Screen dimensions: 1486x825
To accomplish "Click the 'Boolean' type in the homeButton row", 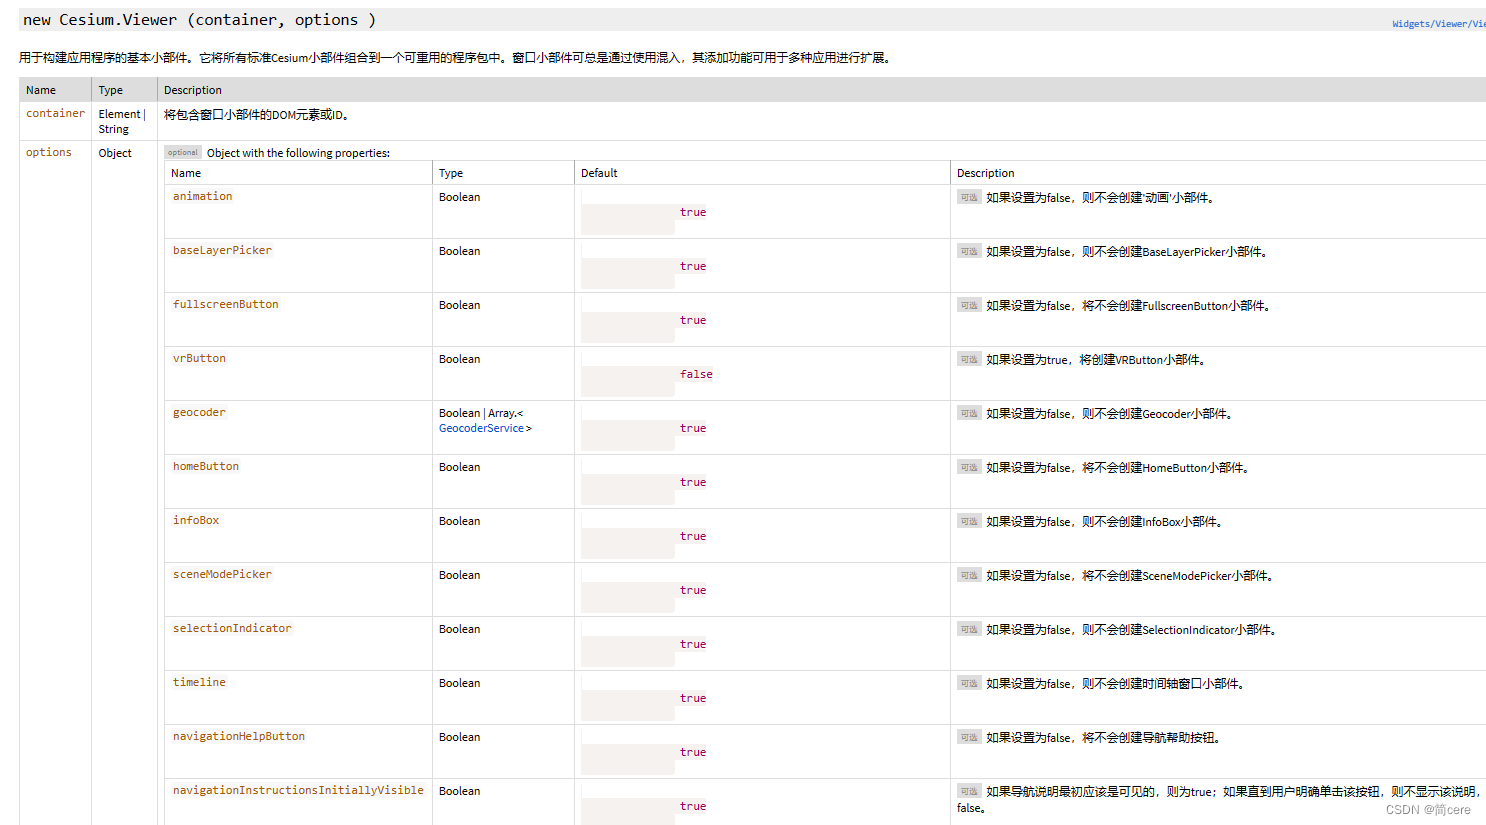I will [x=459, y=467].
